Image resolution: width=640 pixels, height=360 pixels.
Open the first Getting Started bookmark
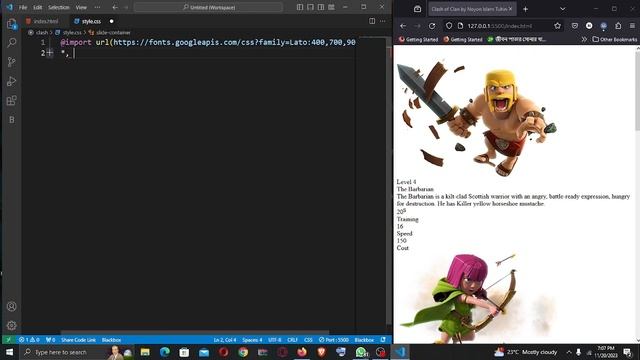(418, 39)
